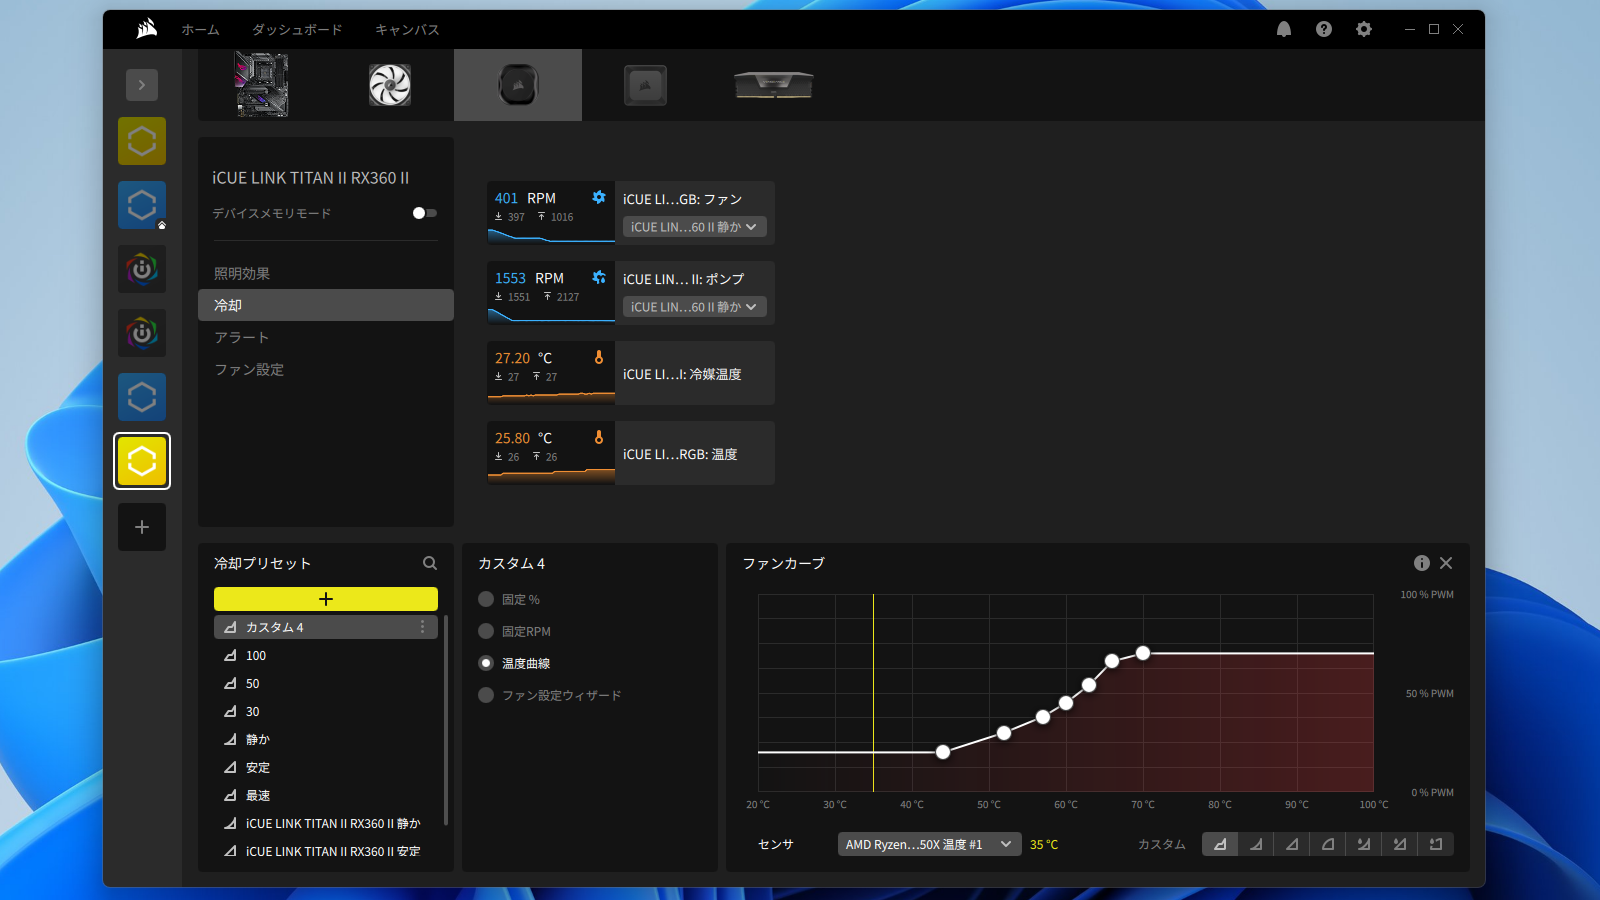Open fan preset dropdown under ファン
Viewport: 1600px width, 900px height.
695,227
